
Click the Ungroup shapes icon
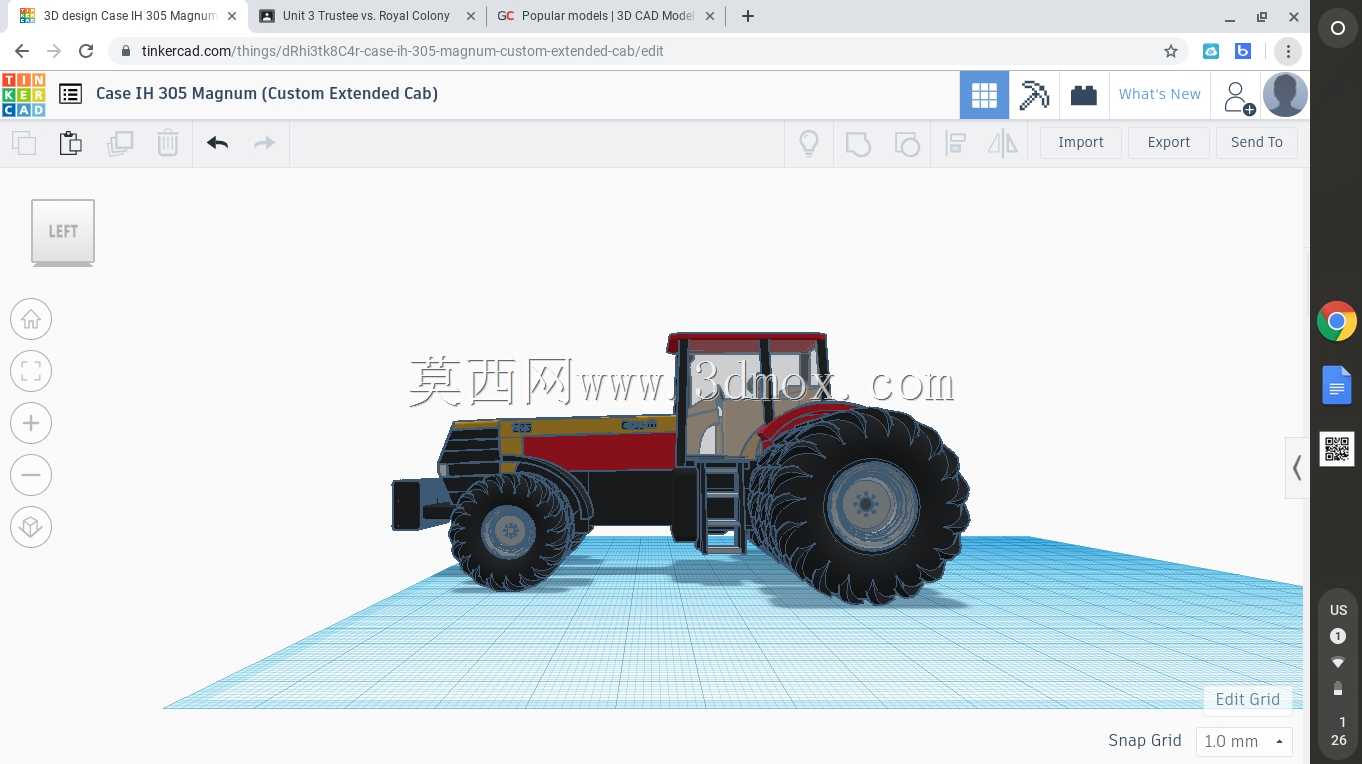click(906, 143)
